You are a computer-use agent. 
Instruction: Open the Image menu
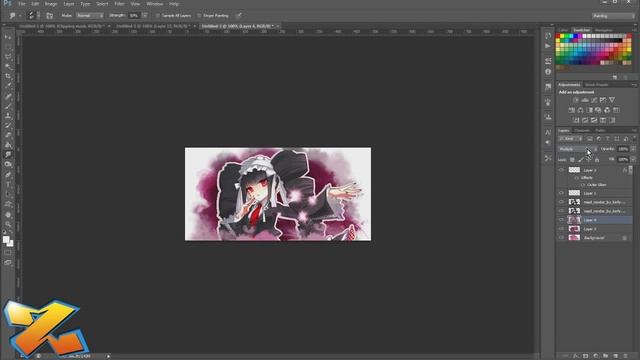pos(51,4)
